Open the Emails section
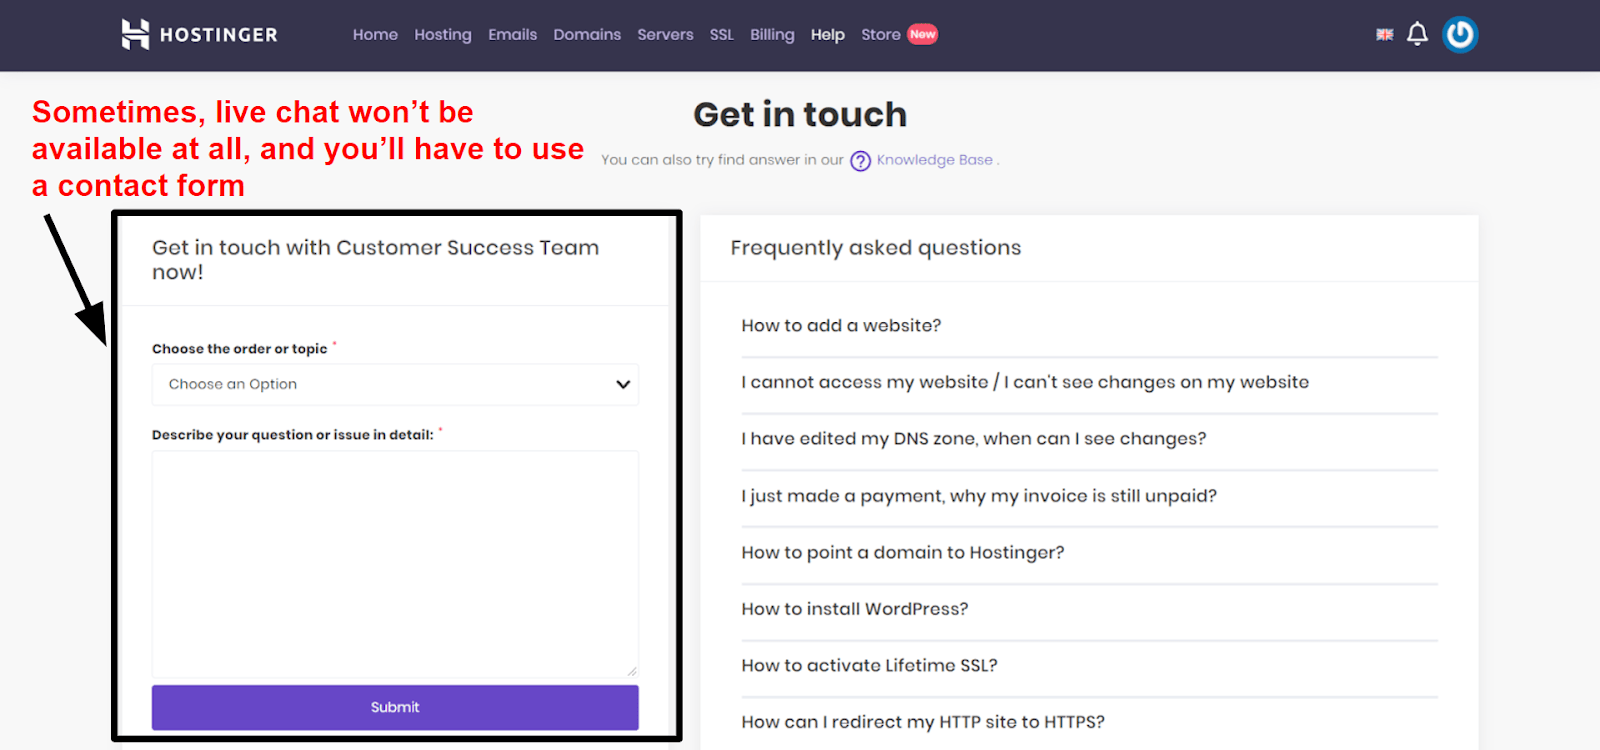The width and height of the screenshot is (1600, 750). 512,34
